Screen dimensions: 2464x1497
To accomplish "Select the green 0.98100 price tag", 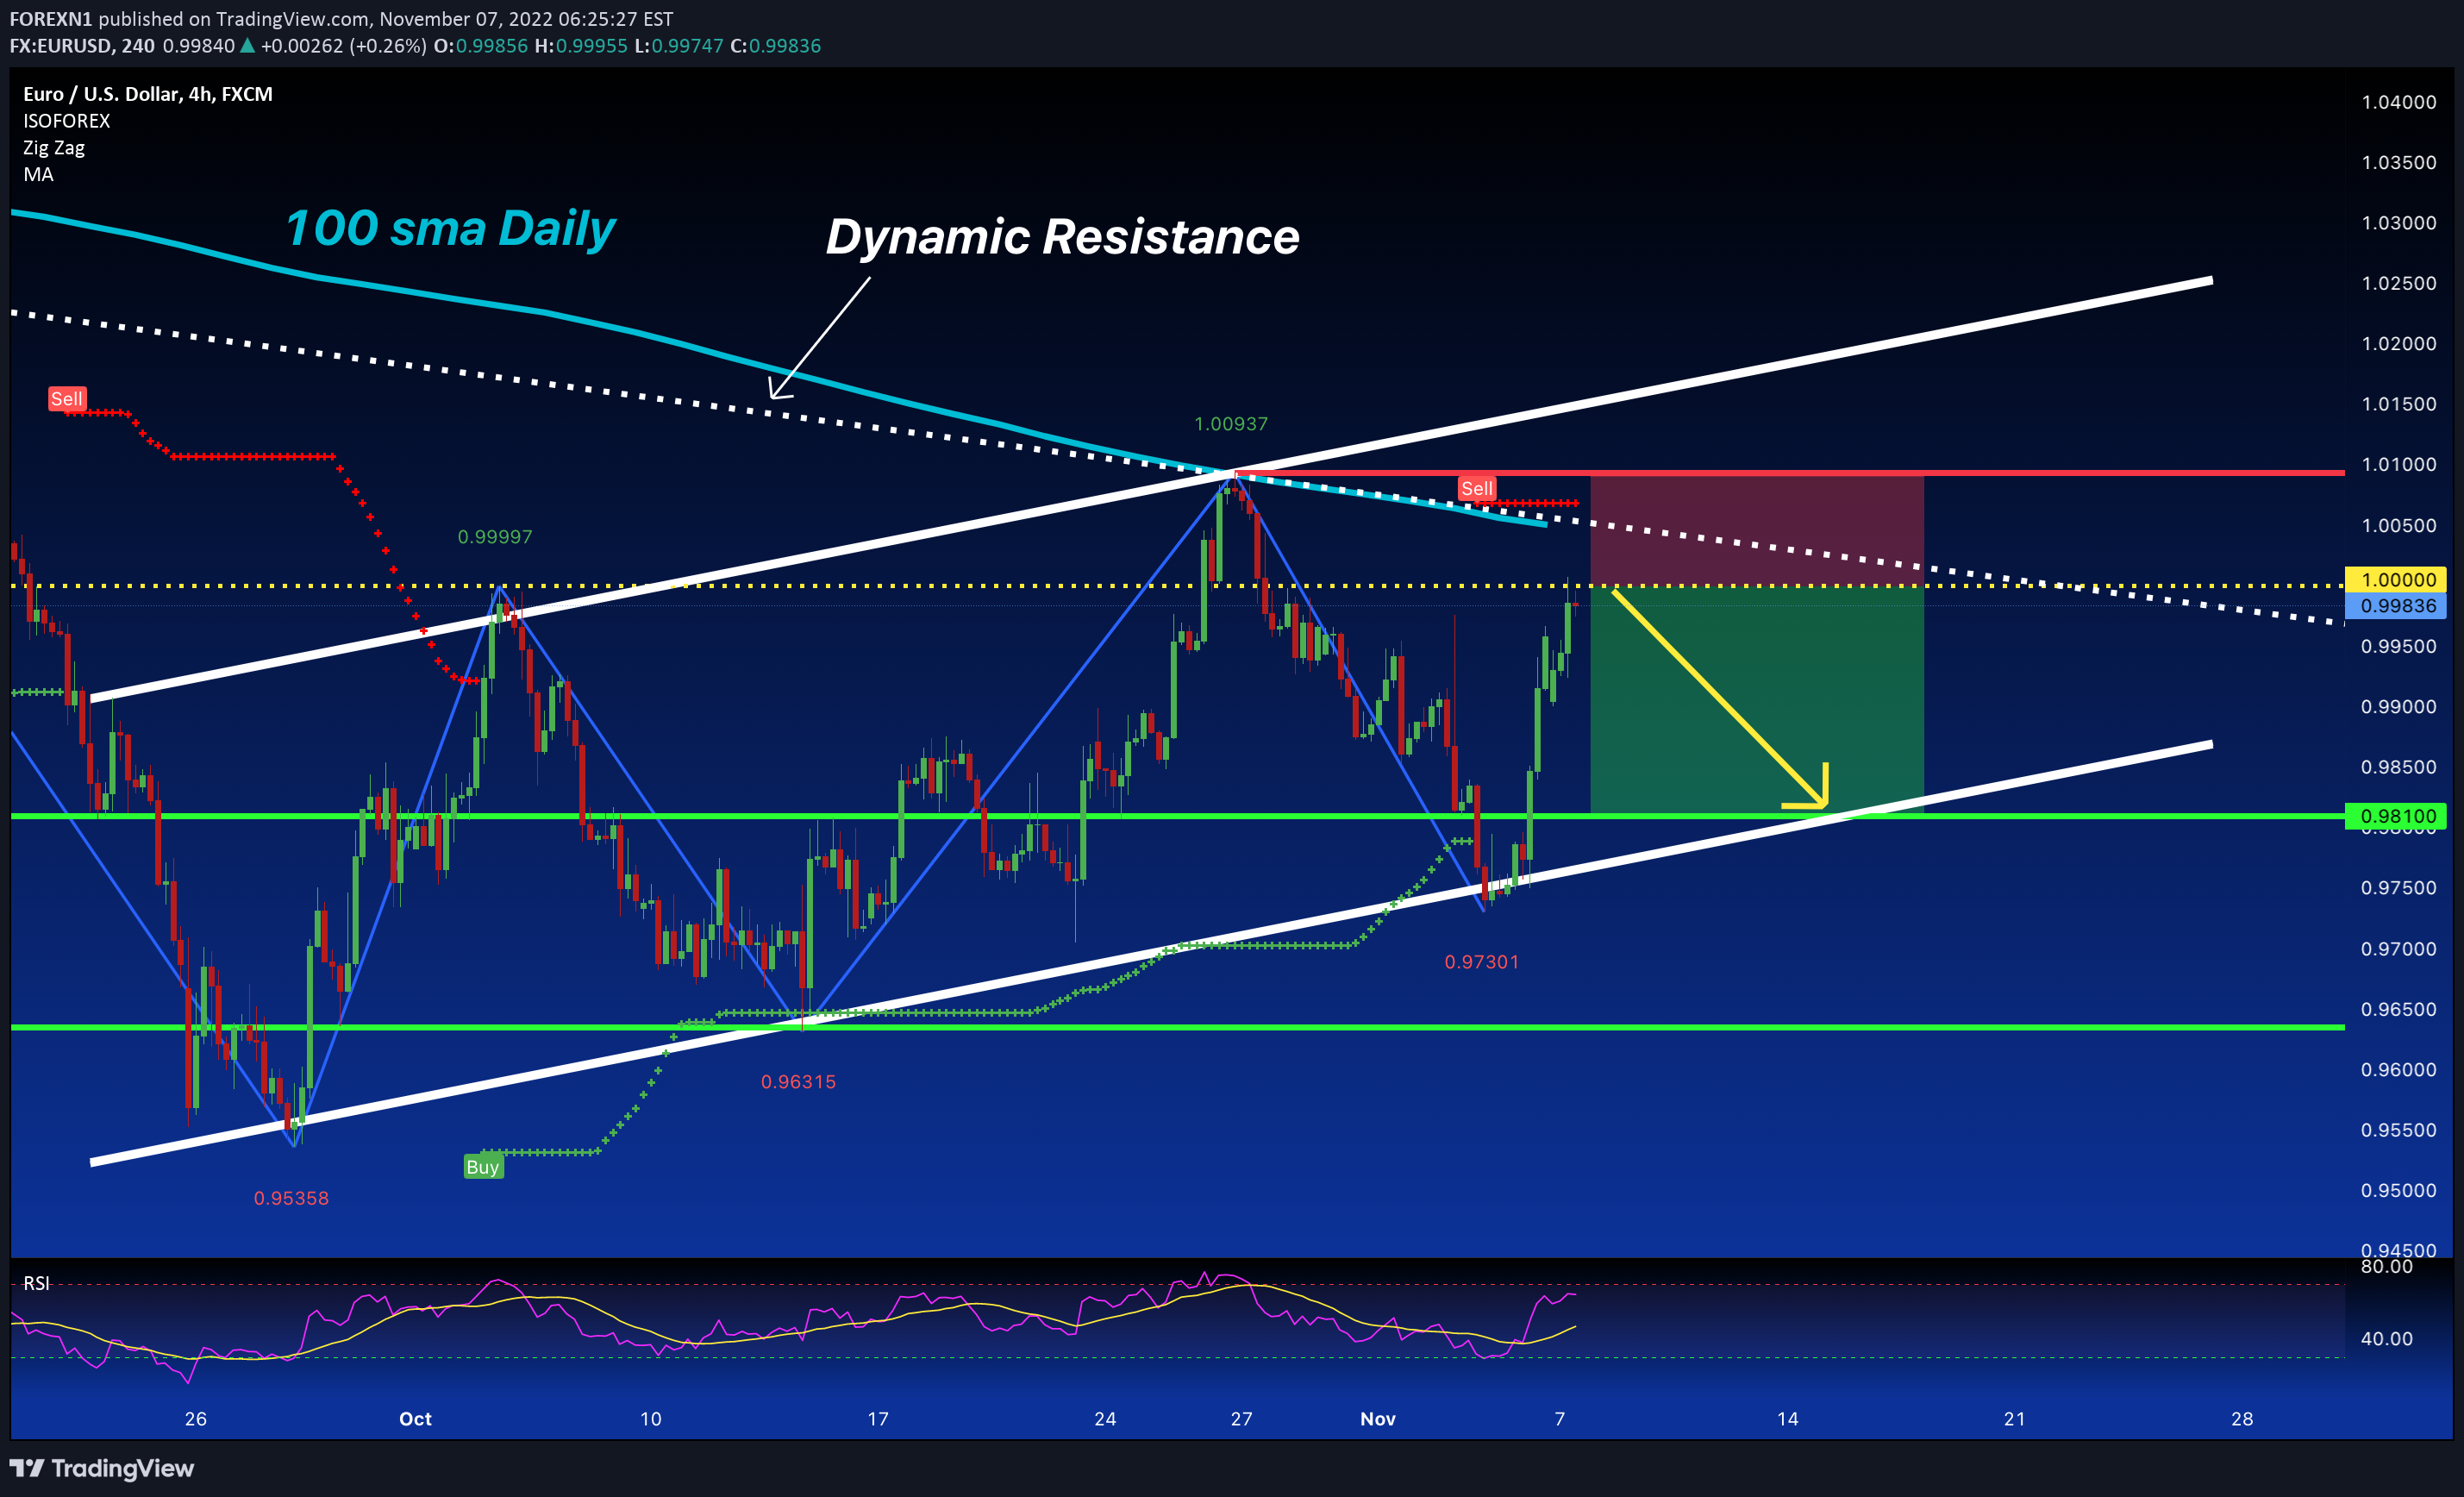I will click(2395, 816).
